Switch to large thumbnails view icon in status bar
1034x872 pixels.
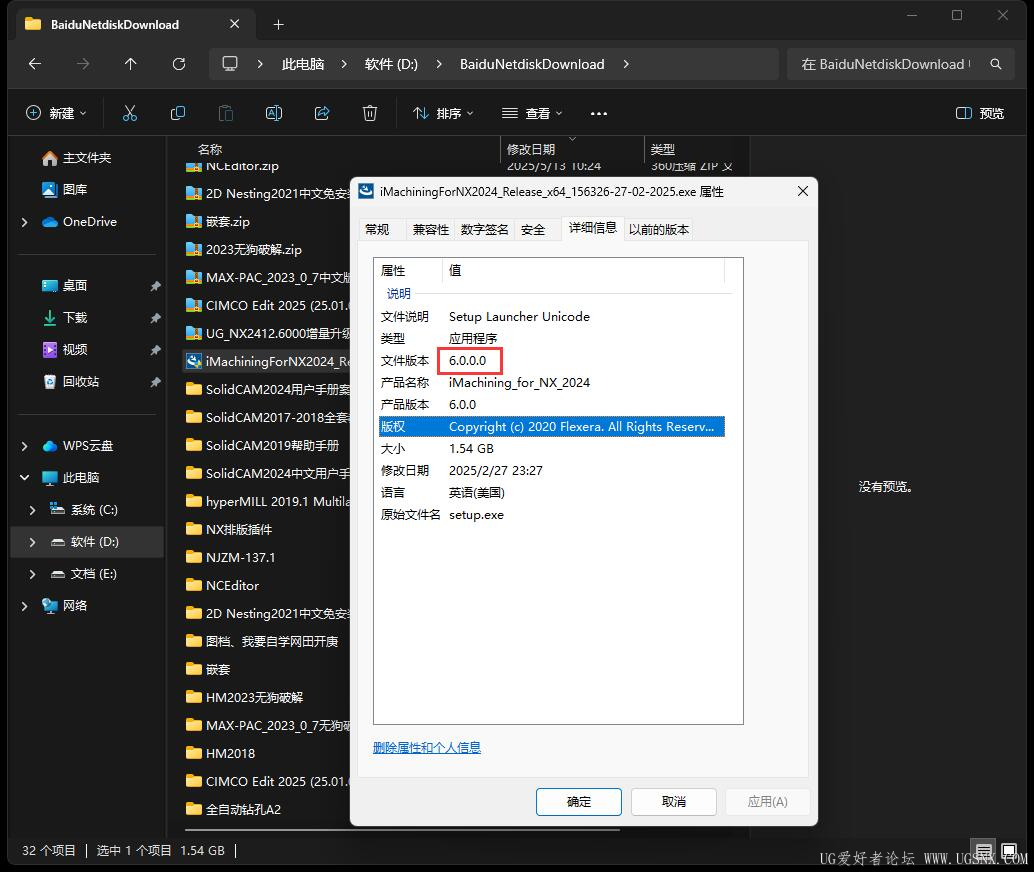coord(1009,851)
